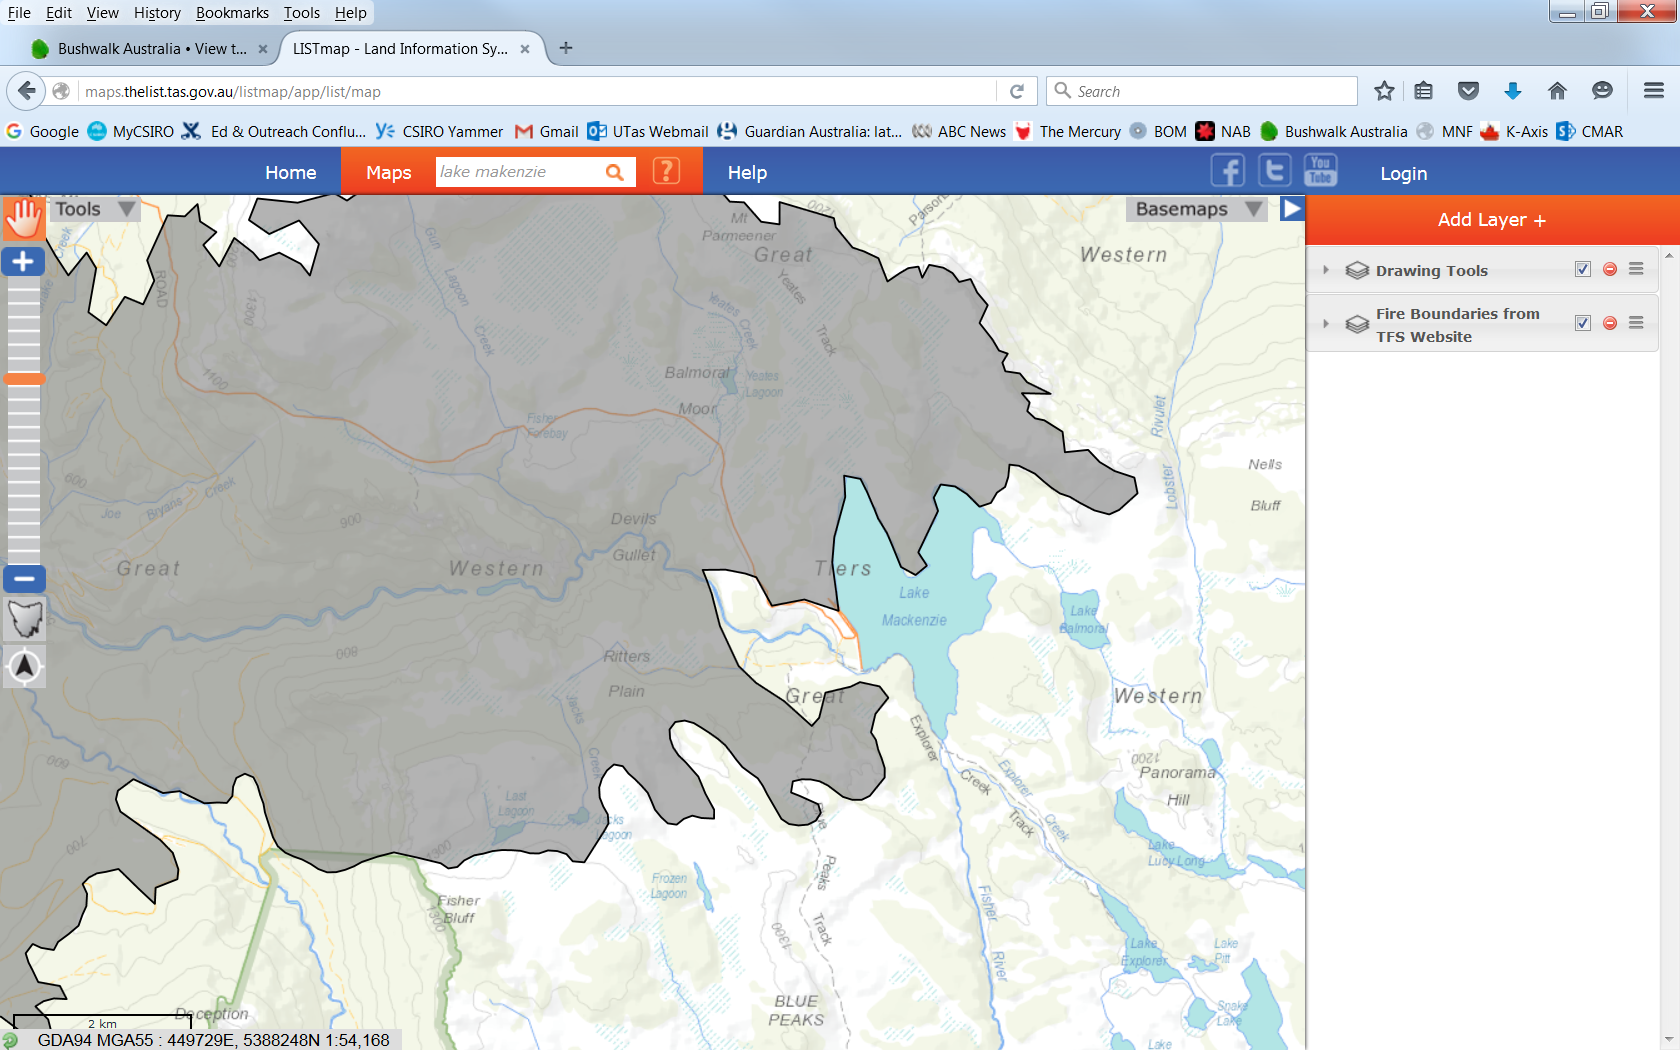
Task: Click the north arrow compass icon
Action: (25, 666)
